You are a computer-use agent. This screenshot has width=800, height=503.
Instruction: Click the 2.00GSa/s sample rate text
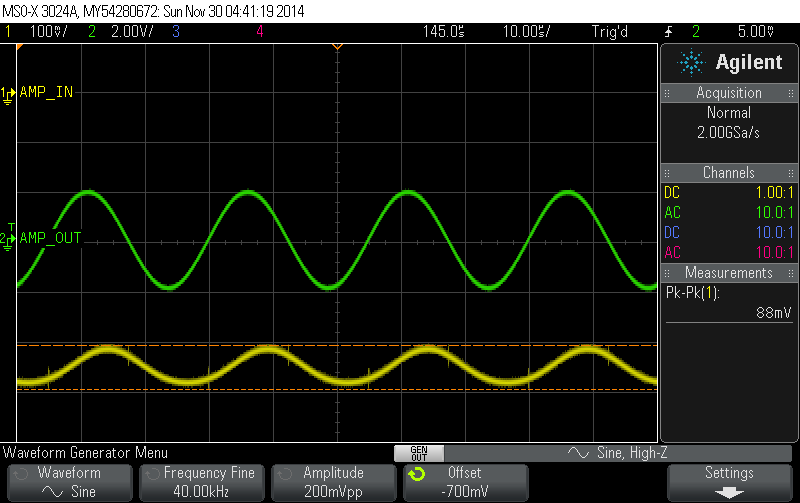pos(729,133)
